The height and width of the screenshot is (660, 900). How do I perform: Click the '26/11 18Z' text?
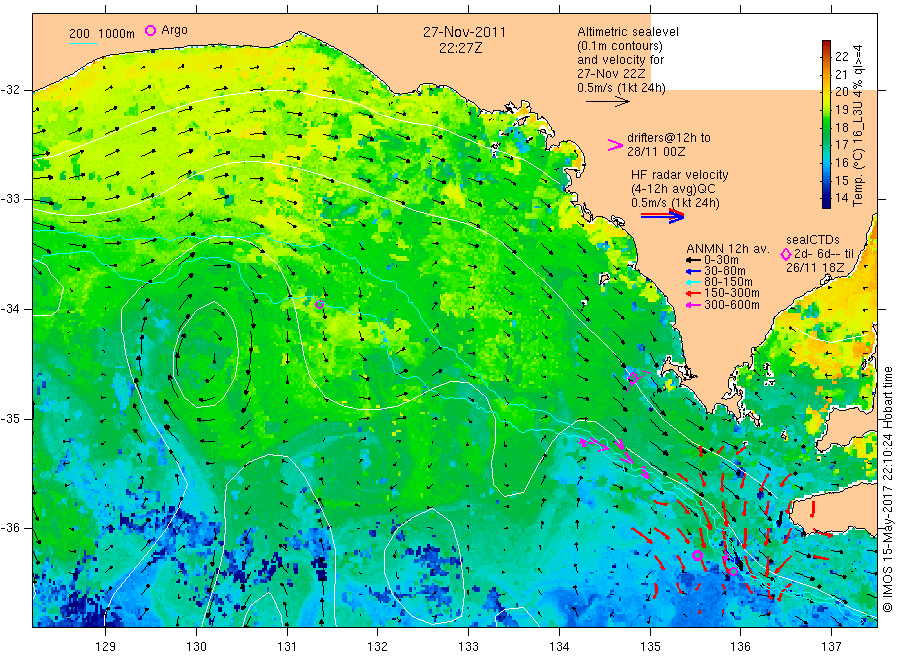tap(815, 267)
